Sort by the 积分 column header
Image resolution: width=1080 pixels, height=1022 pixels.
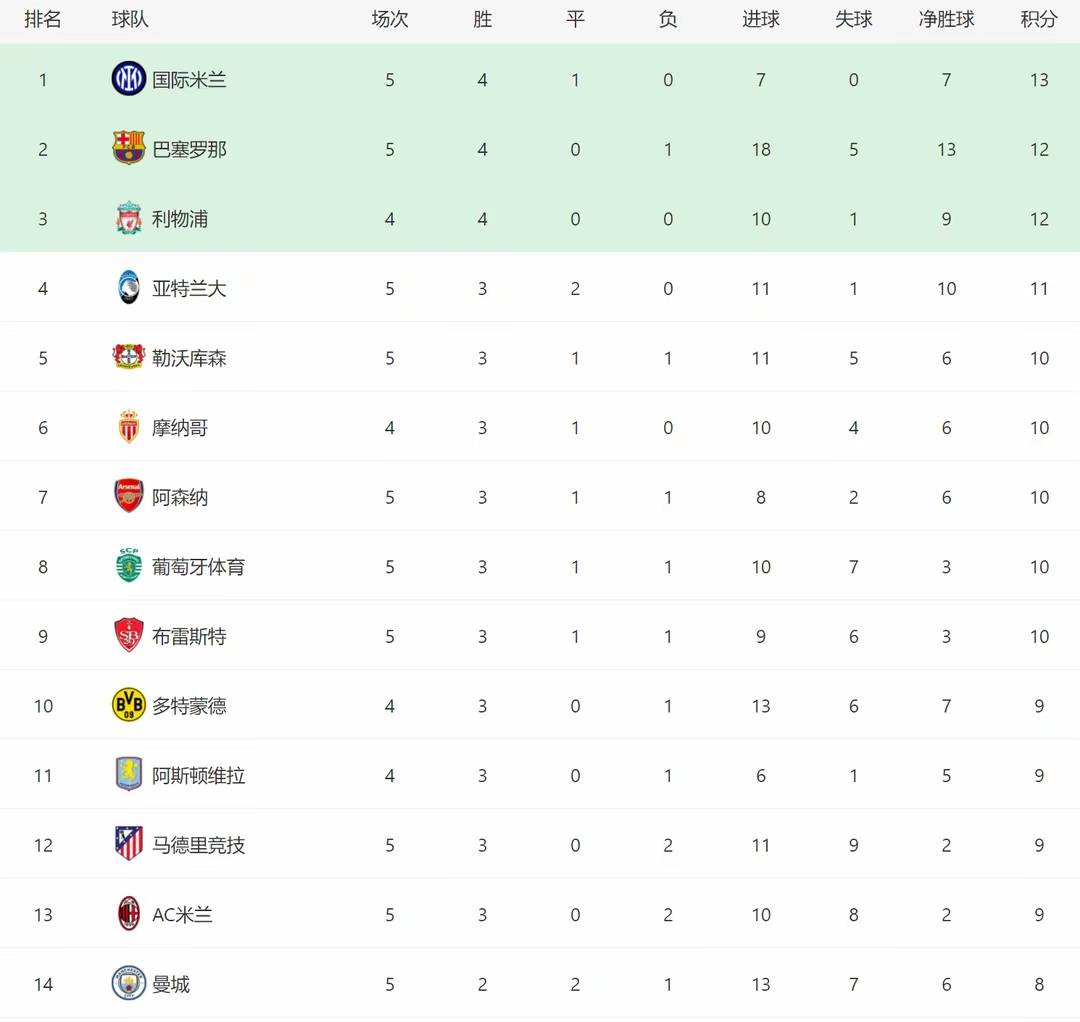(x=1039, y=20)
